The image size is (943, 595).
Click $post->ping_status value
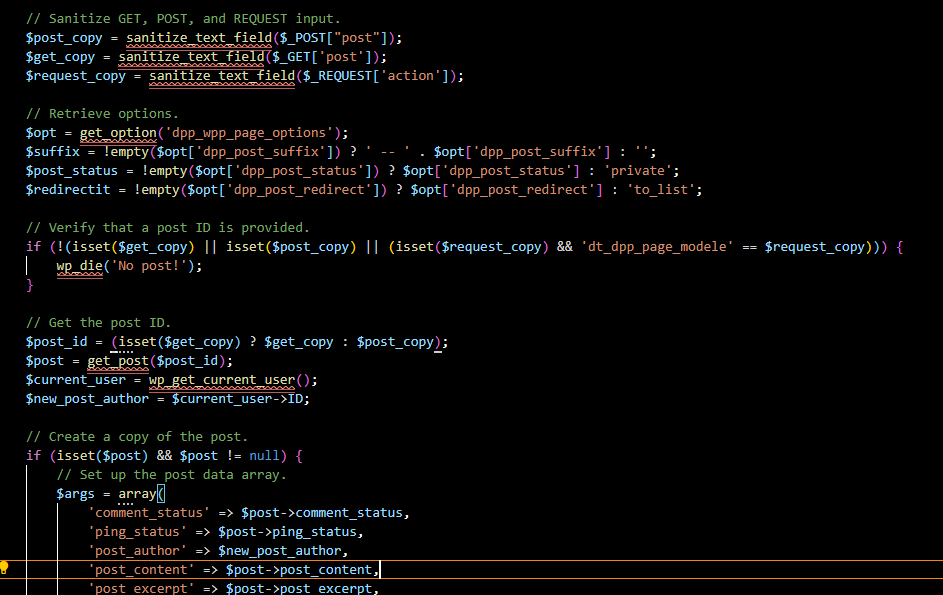(x=287, y=532)
